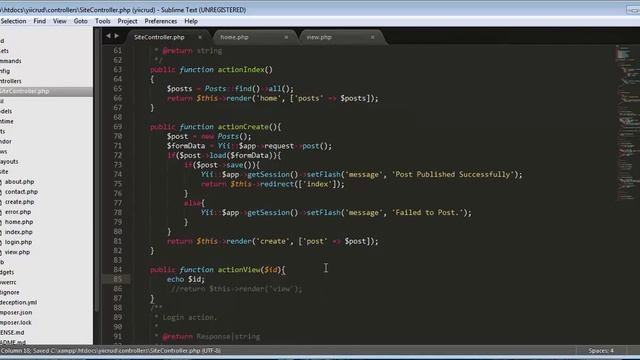Click on 'actionIndex' function name

tap(241, 69)
